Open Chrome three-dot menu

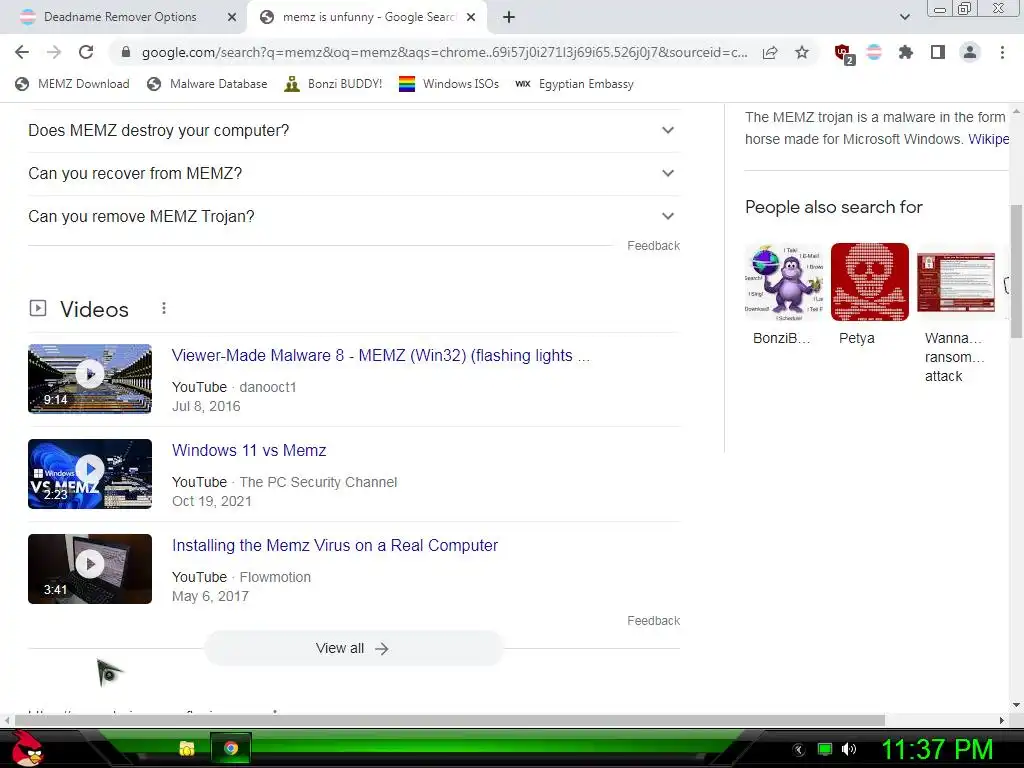[x=1002, y=52]
